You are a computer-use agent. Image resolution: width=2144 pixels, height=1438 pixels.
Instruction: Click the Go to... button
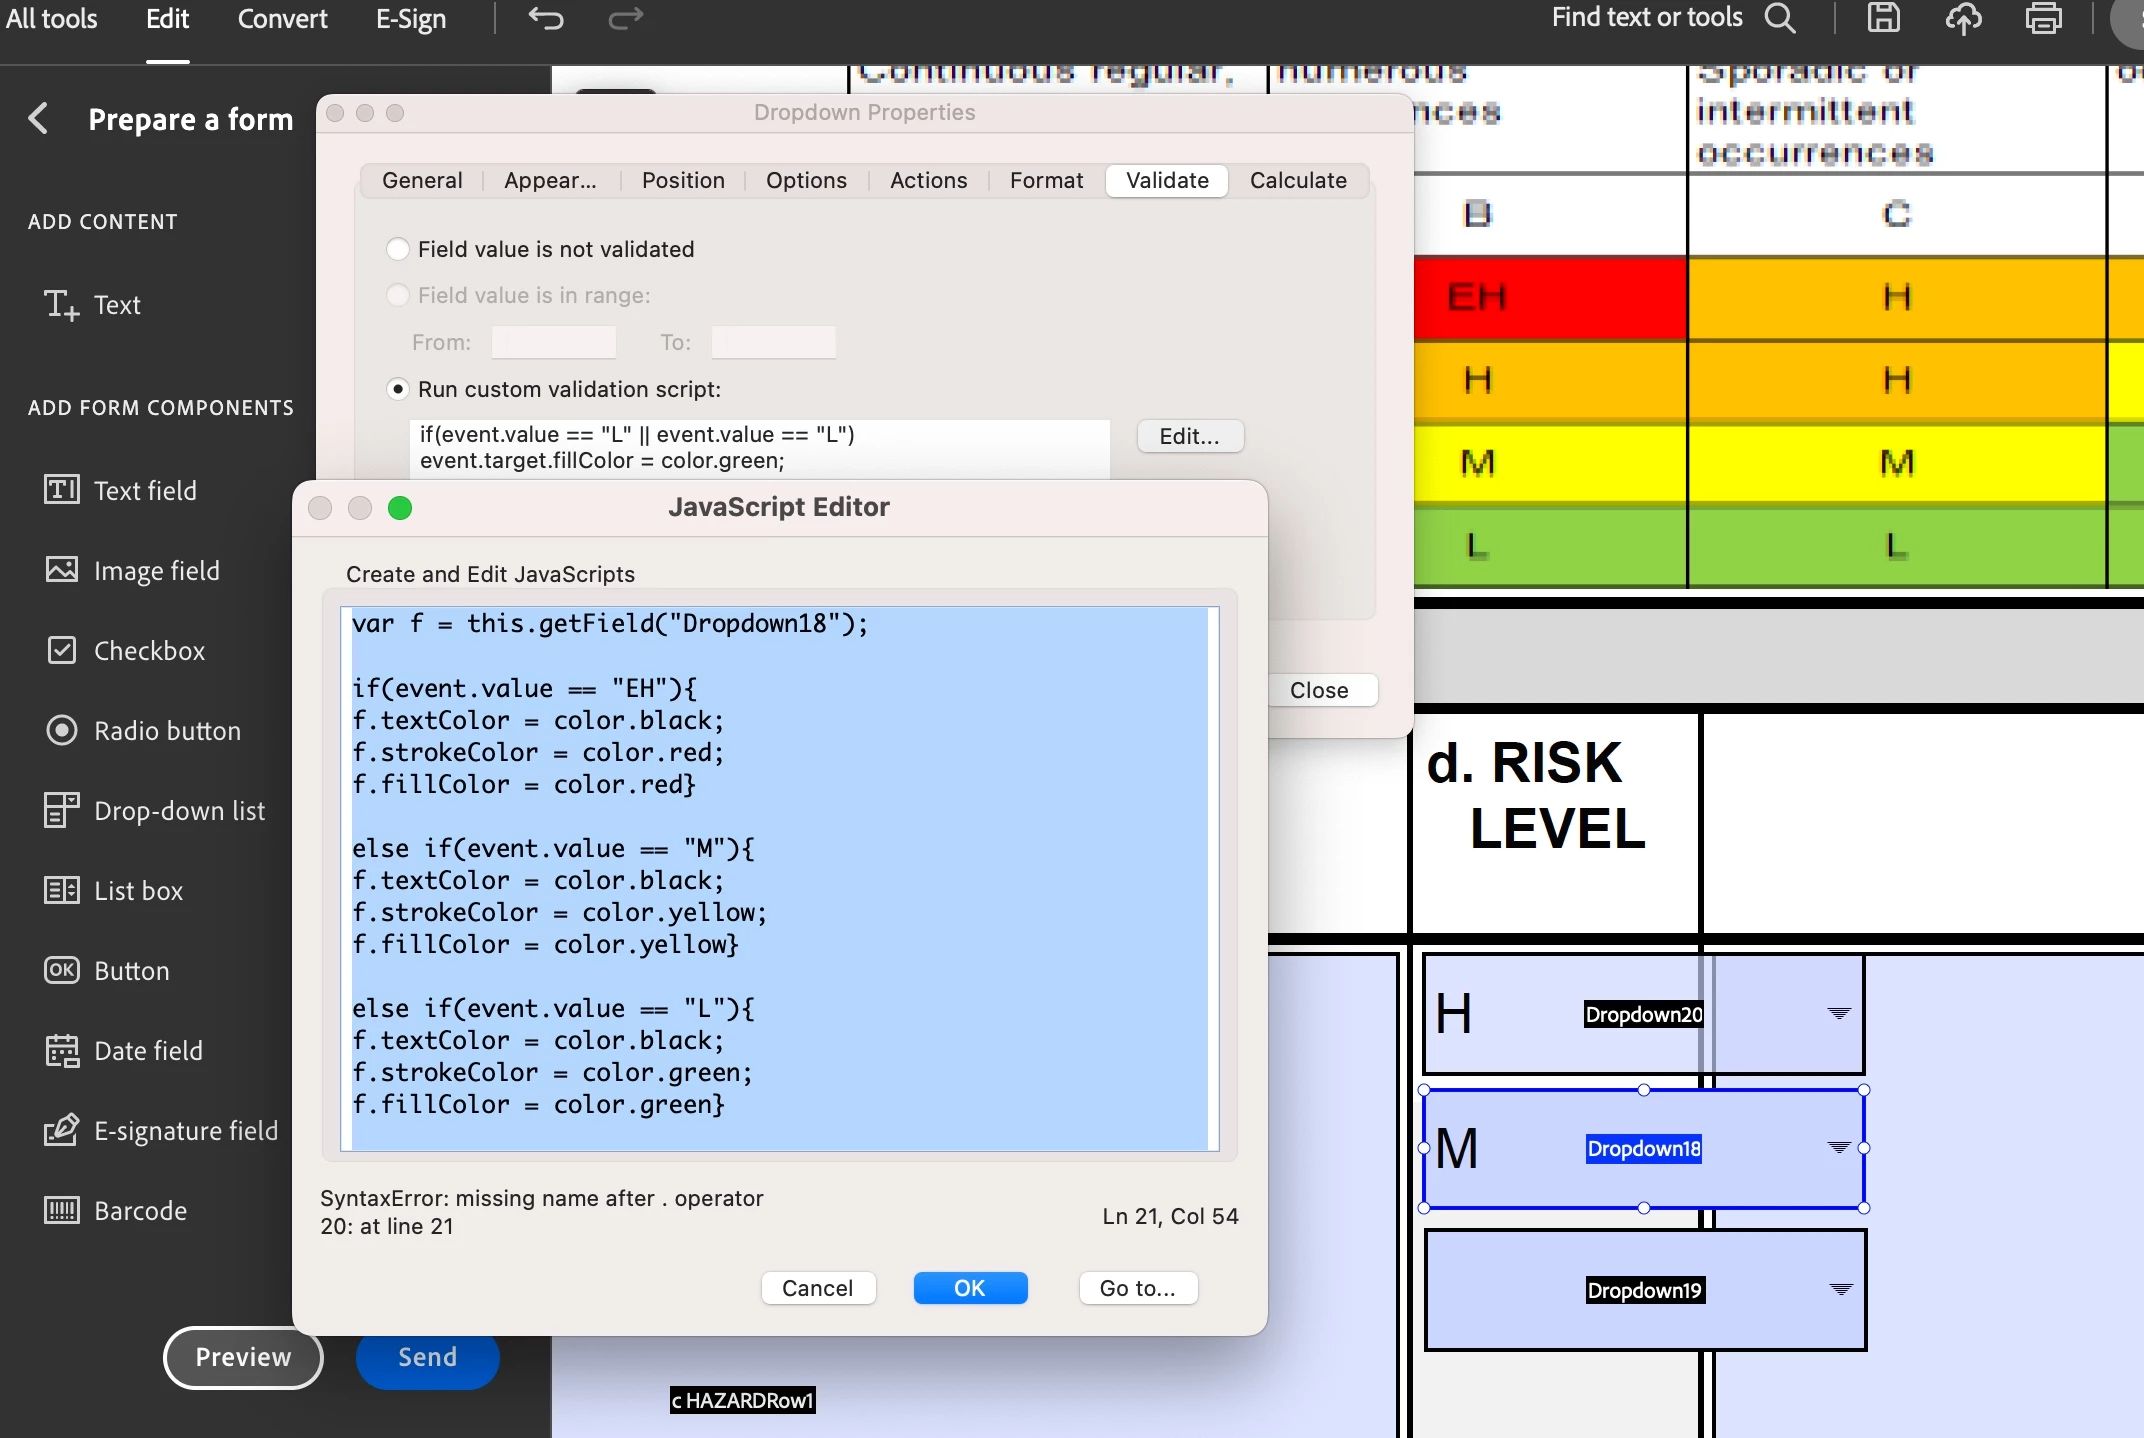coord(1137,1288)
